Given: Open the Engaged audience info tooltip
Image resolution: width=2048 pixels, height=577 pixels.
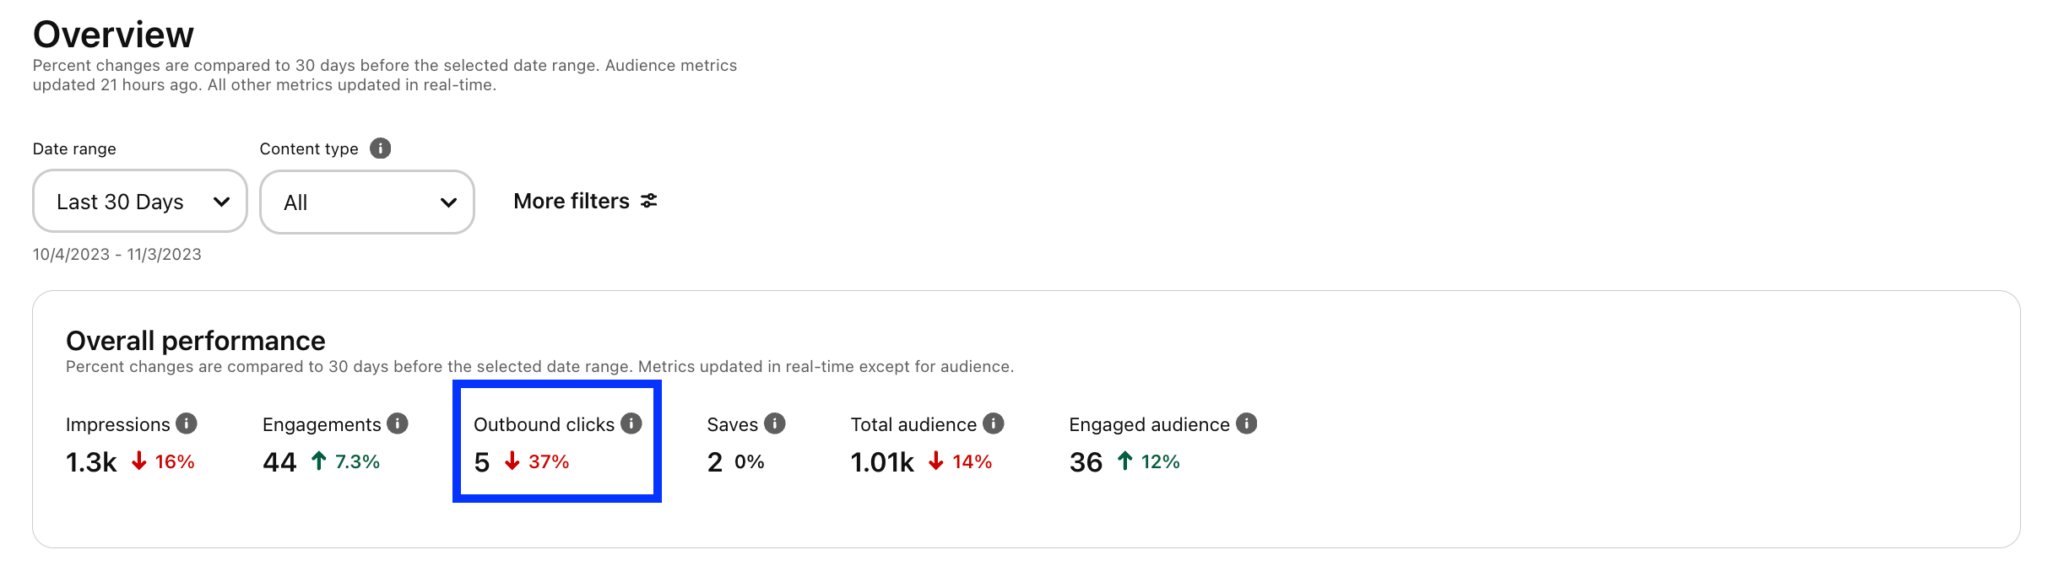Looking at the screenshot, I should tap(1246, 423).
